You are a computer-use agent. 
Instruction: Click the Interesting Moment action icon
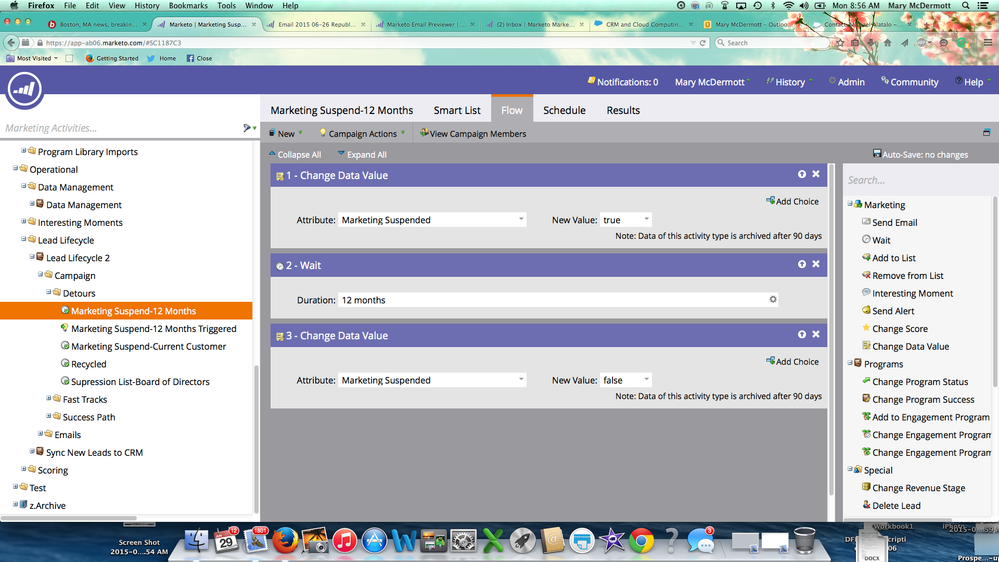coord(866,292)
